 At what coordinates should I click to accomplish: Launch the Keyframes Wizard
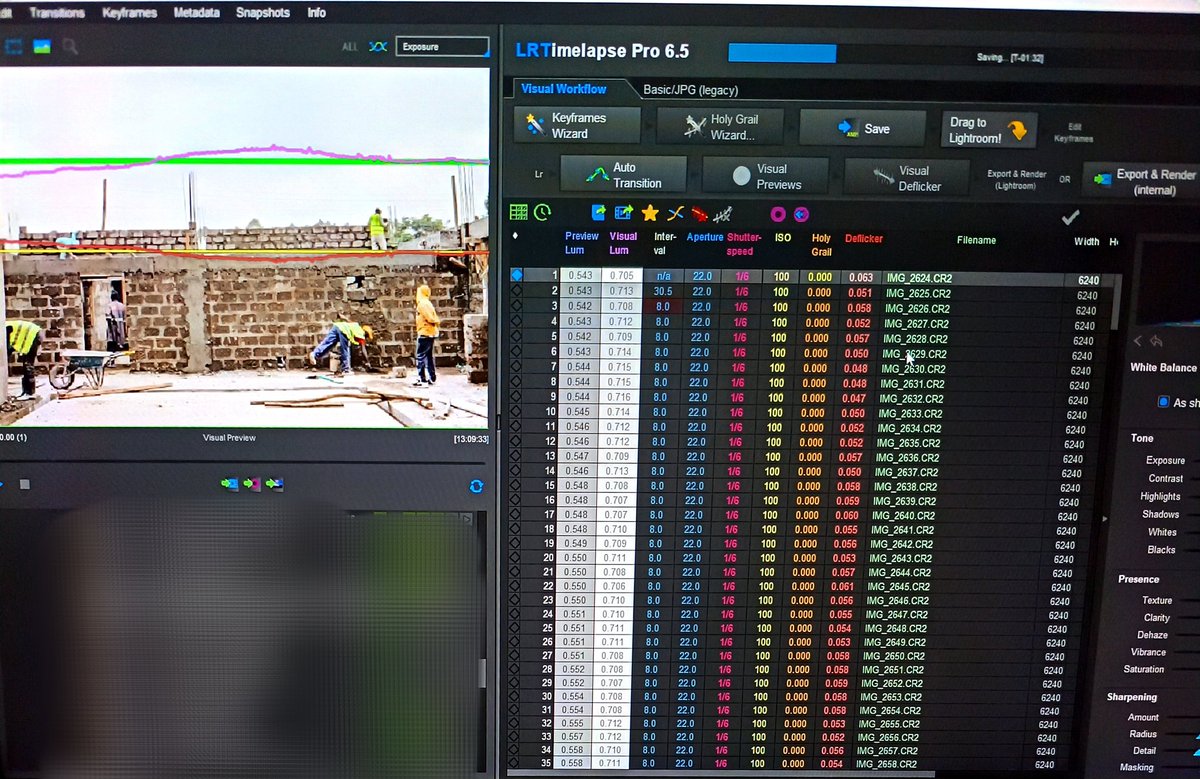tap(577, 125)
